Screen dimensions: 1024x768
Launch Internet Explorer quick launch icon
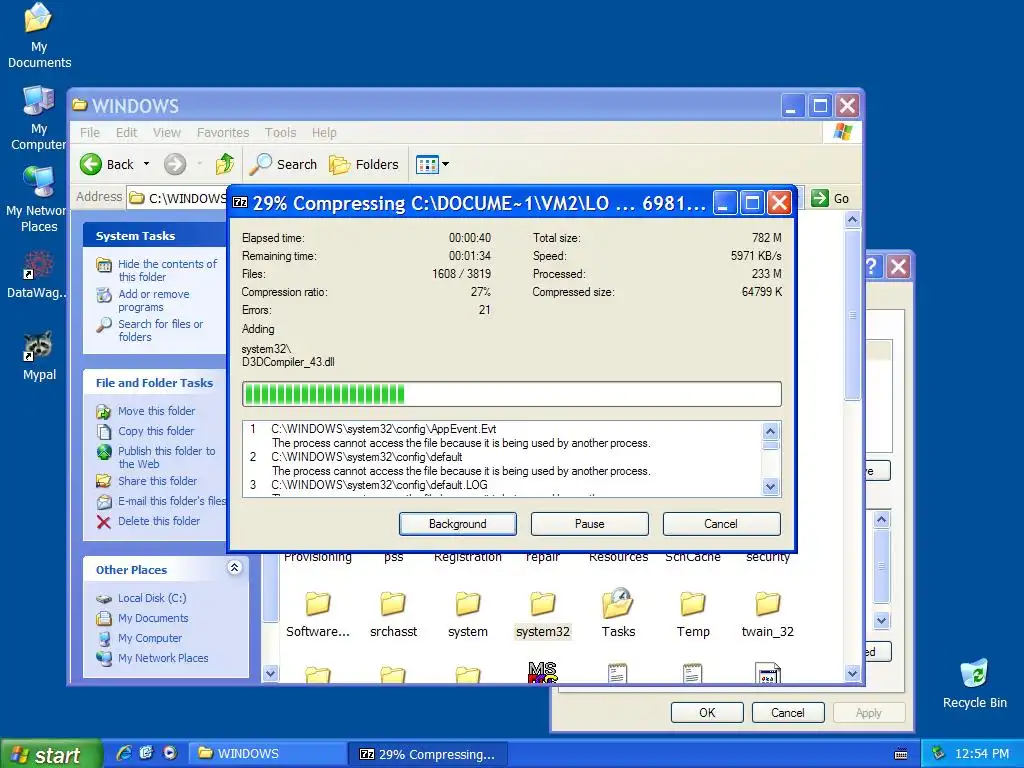(123, 753)
